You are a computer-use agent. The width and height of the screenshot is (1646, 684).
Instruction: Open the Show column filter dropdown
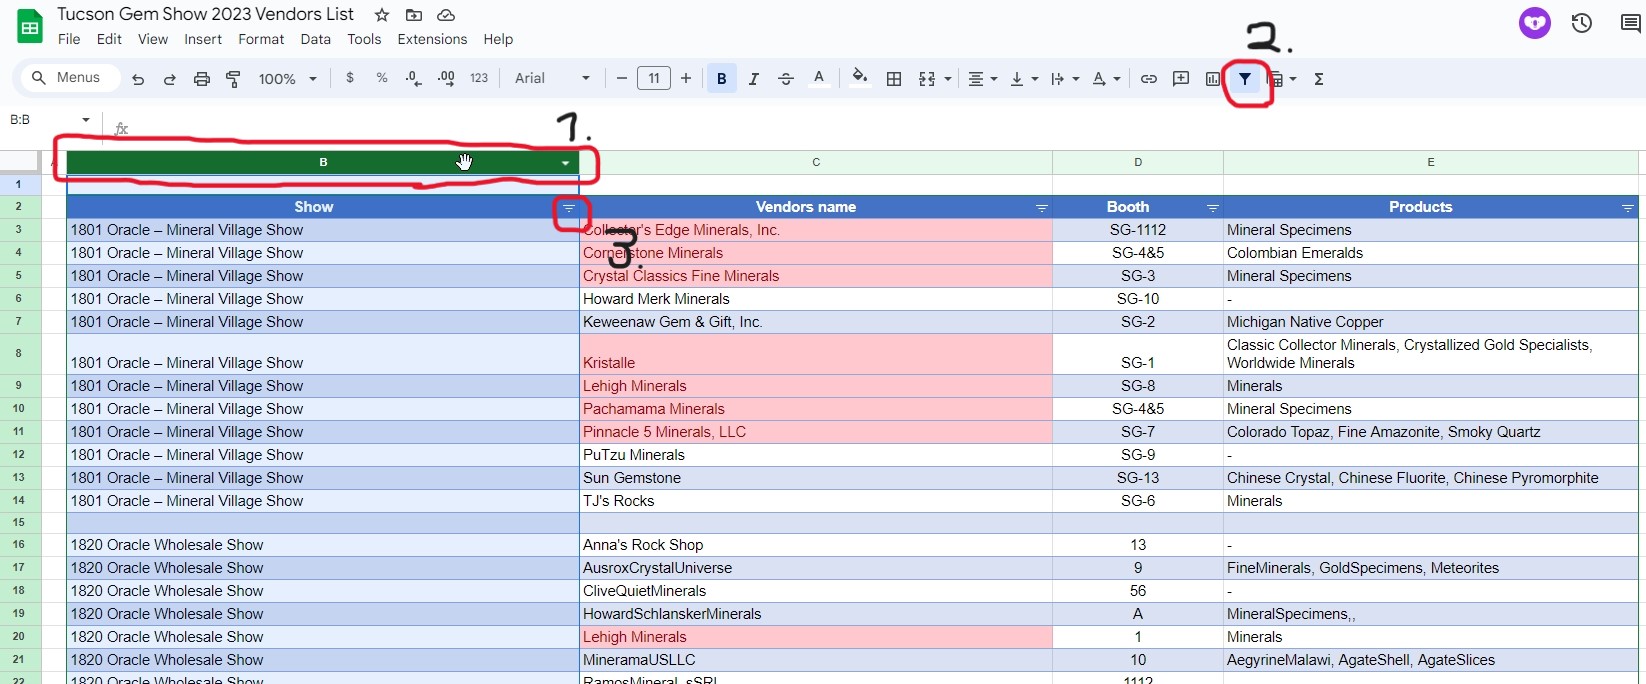[568, 208]
